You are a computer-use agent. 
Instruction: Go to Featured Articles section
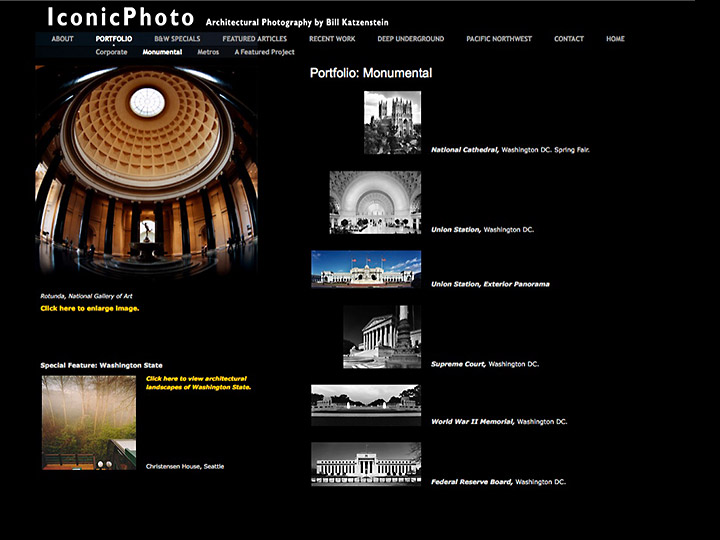pyautogui.click(x=254, y=39)
